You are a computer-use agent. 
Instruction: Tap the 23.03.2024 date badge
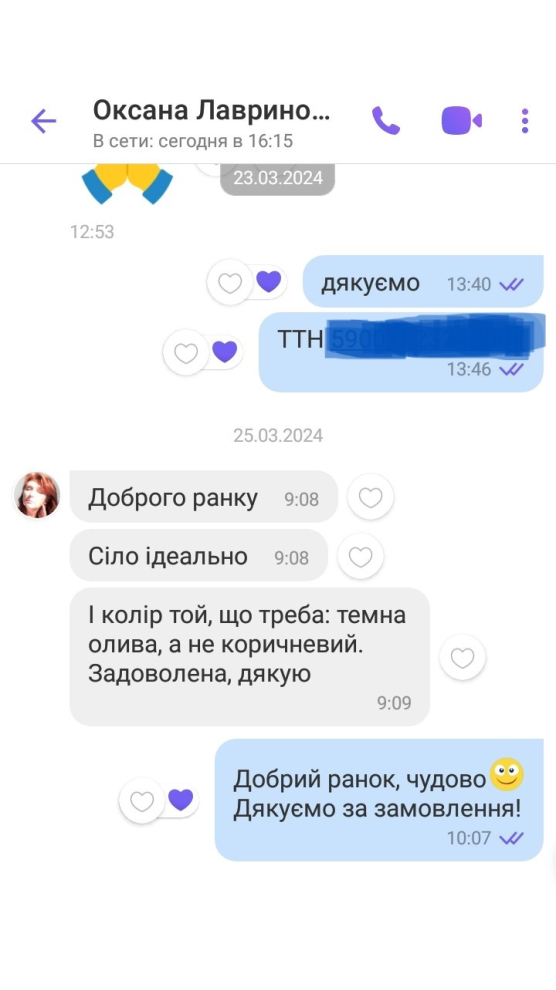278,177
